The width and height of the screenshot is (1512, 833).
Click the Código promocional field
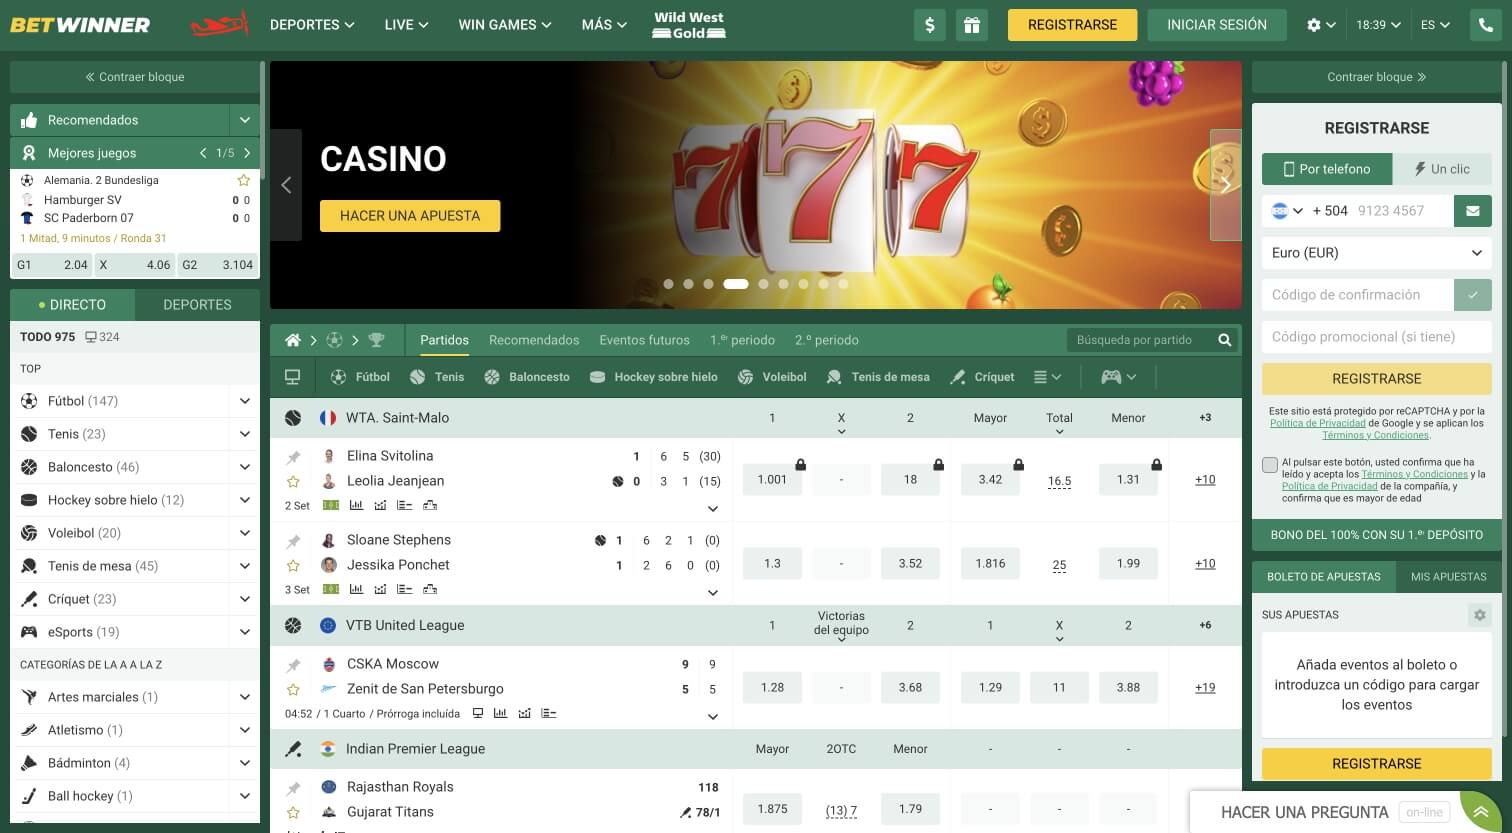1376,337
